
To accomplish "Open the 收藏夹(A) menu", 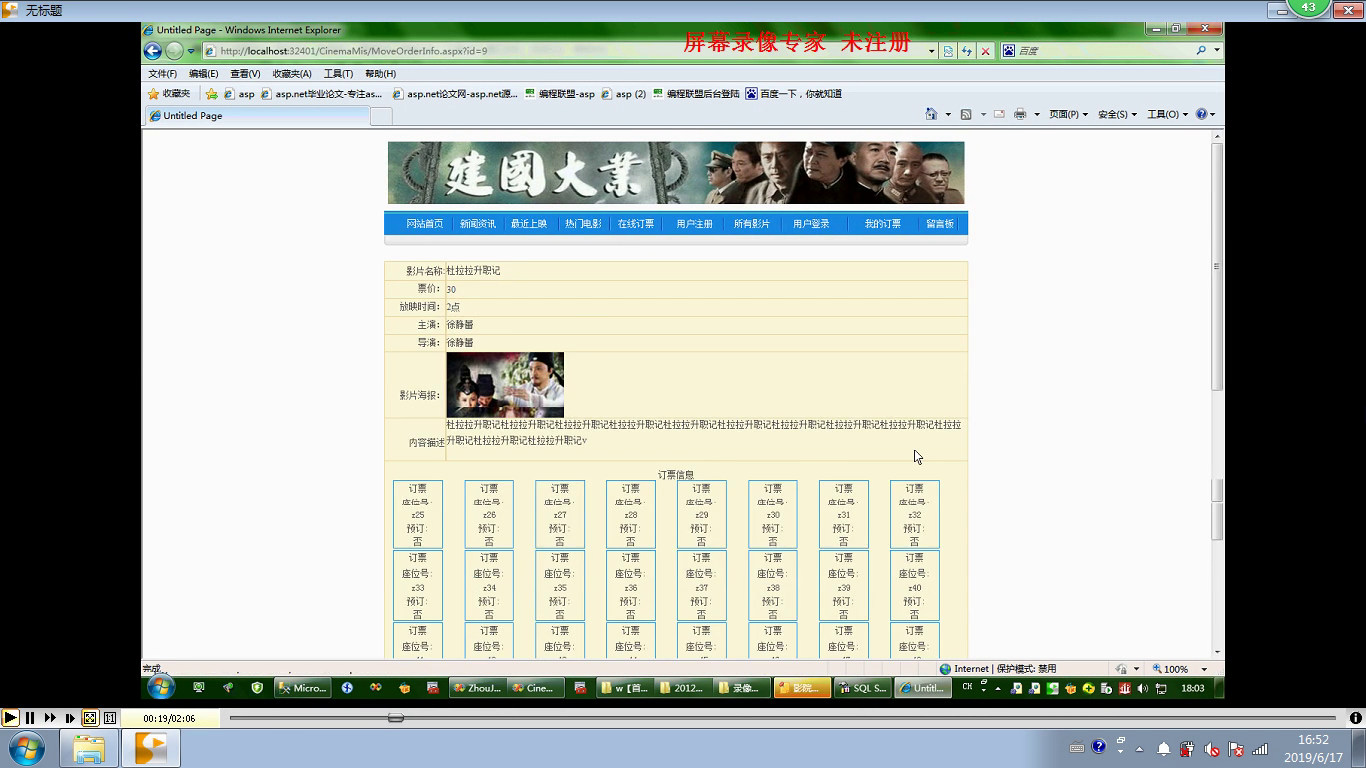I will click(x=292, y=74).
